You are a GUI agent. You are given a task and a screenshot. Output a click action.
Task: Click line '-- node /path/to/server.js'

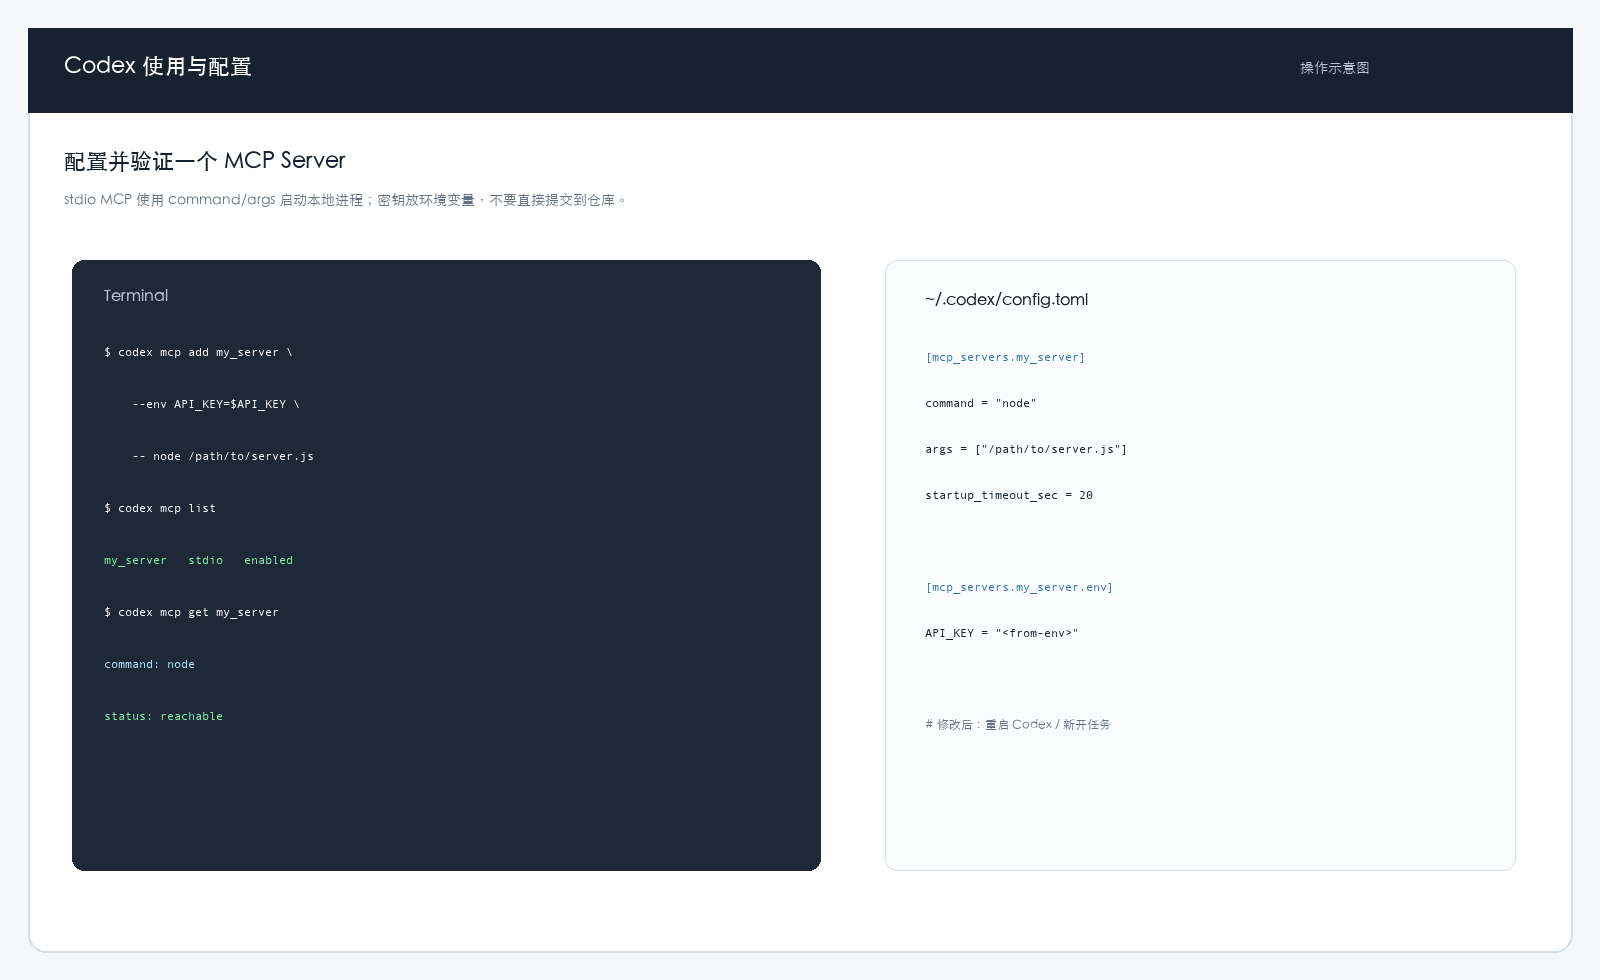pyautogui.click(x=223, y=456)
